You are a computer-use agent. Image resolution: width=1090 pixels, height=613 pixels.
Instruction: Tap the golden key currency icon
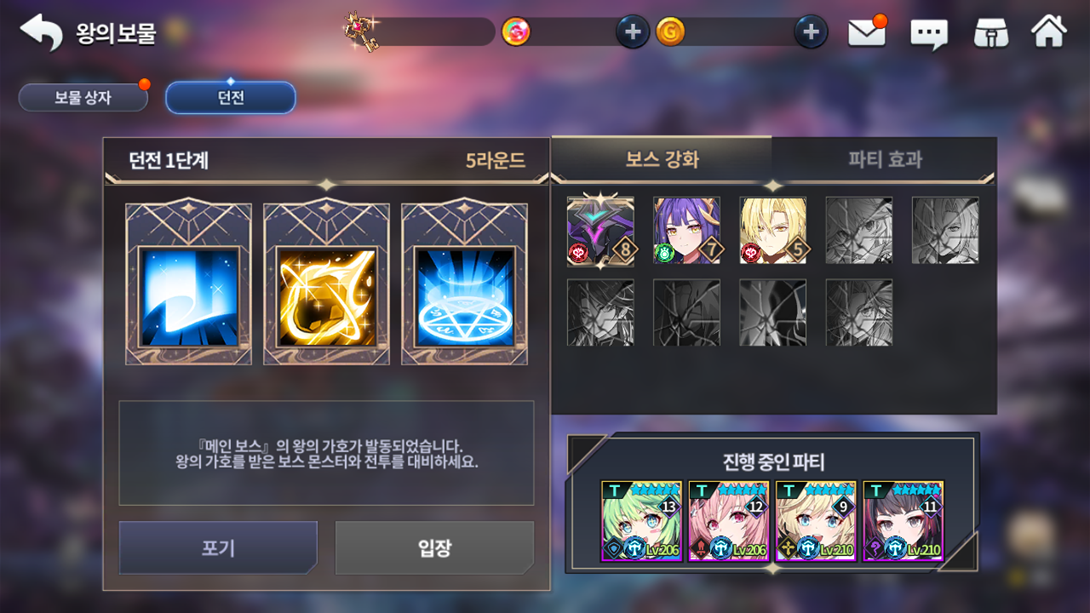361,31
